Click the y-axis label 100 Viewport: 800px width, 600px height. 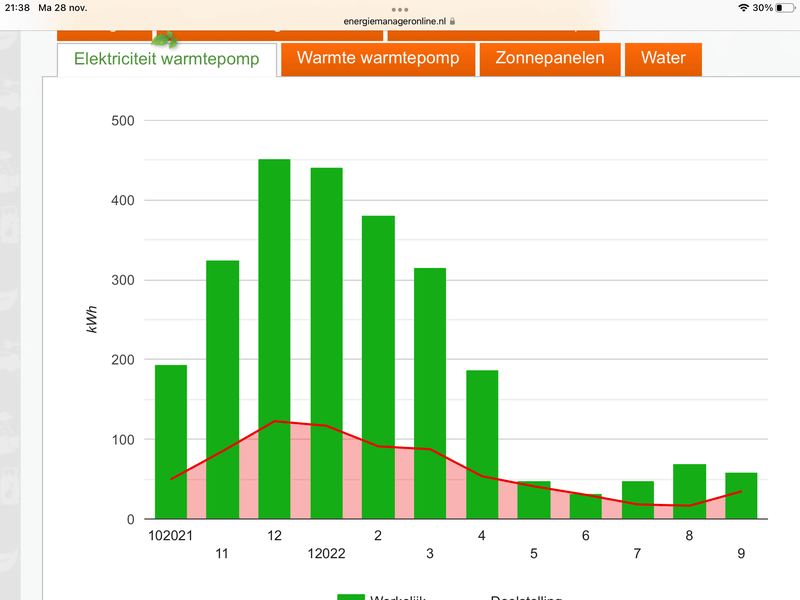tap(123, 440)
